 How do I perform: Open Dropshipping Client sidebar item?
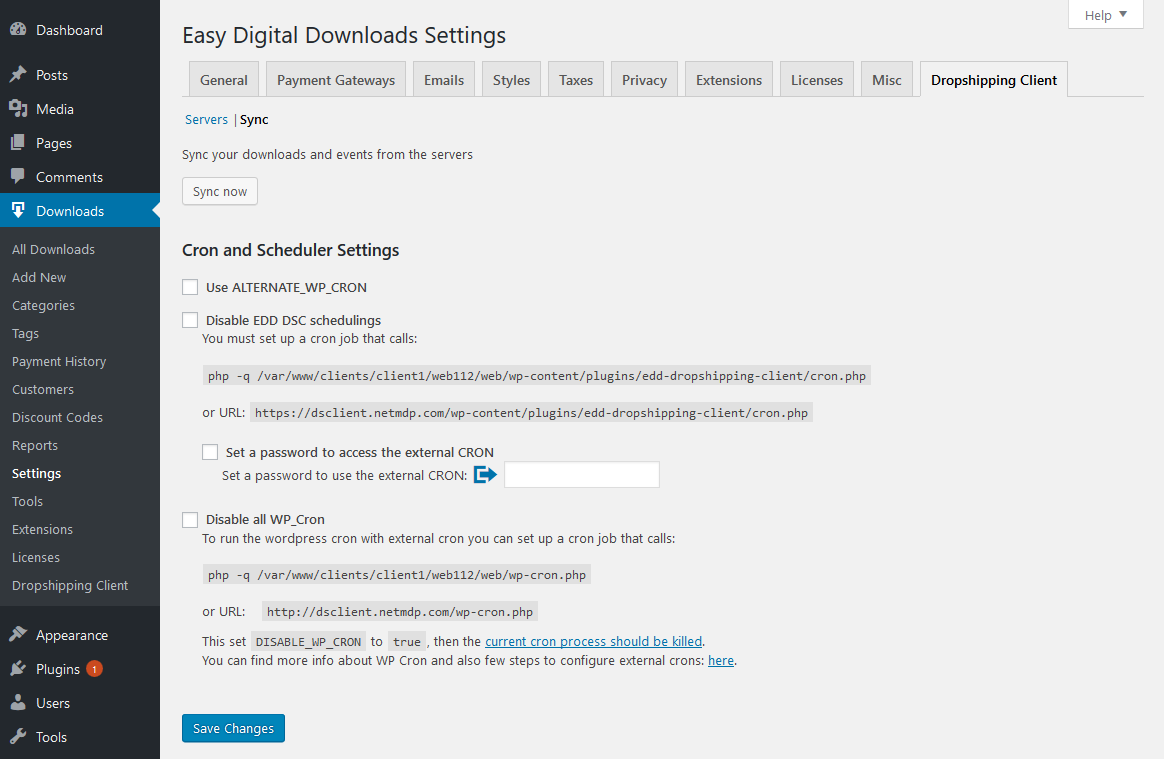tap(70, 585)
